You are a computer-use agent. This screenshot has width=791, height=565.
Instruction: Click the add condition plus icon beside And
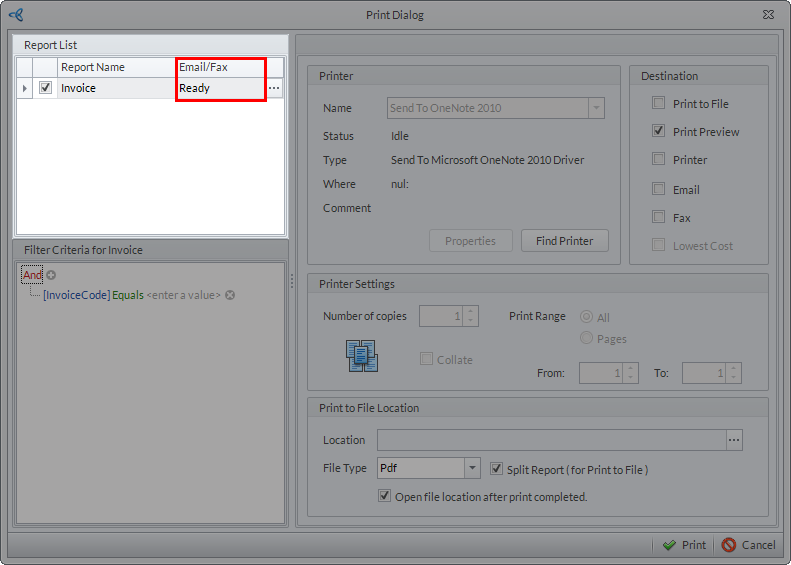pyautogui.click(x=51, y=275)
